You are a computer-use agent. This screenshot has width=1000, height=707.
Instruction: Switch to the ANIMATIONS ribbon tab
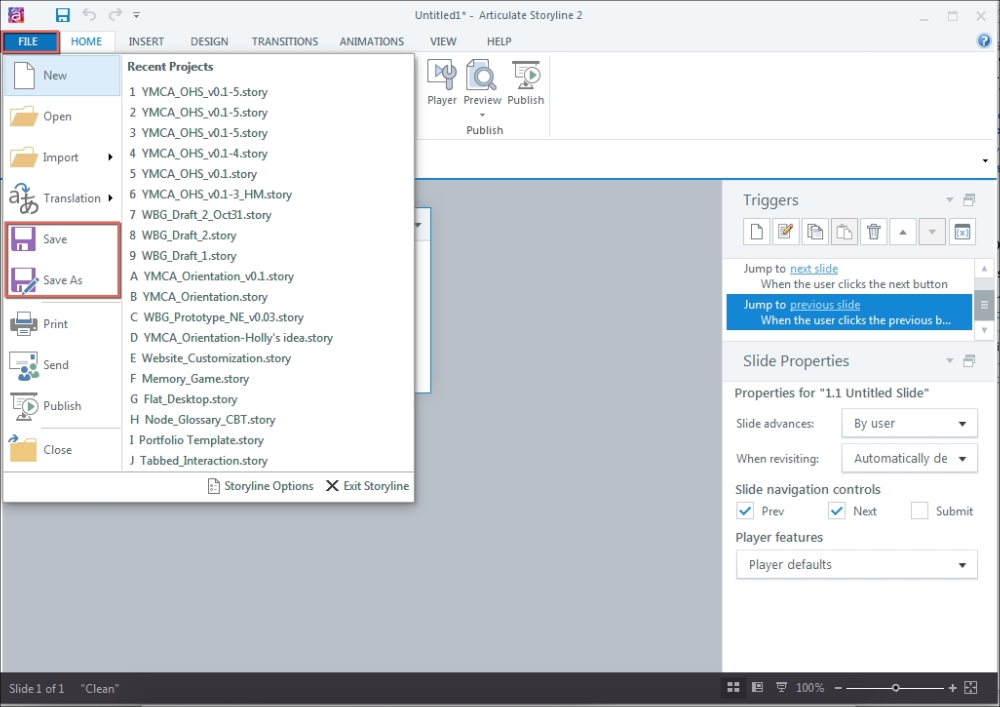coord(372,41)
